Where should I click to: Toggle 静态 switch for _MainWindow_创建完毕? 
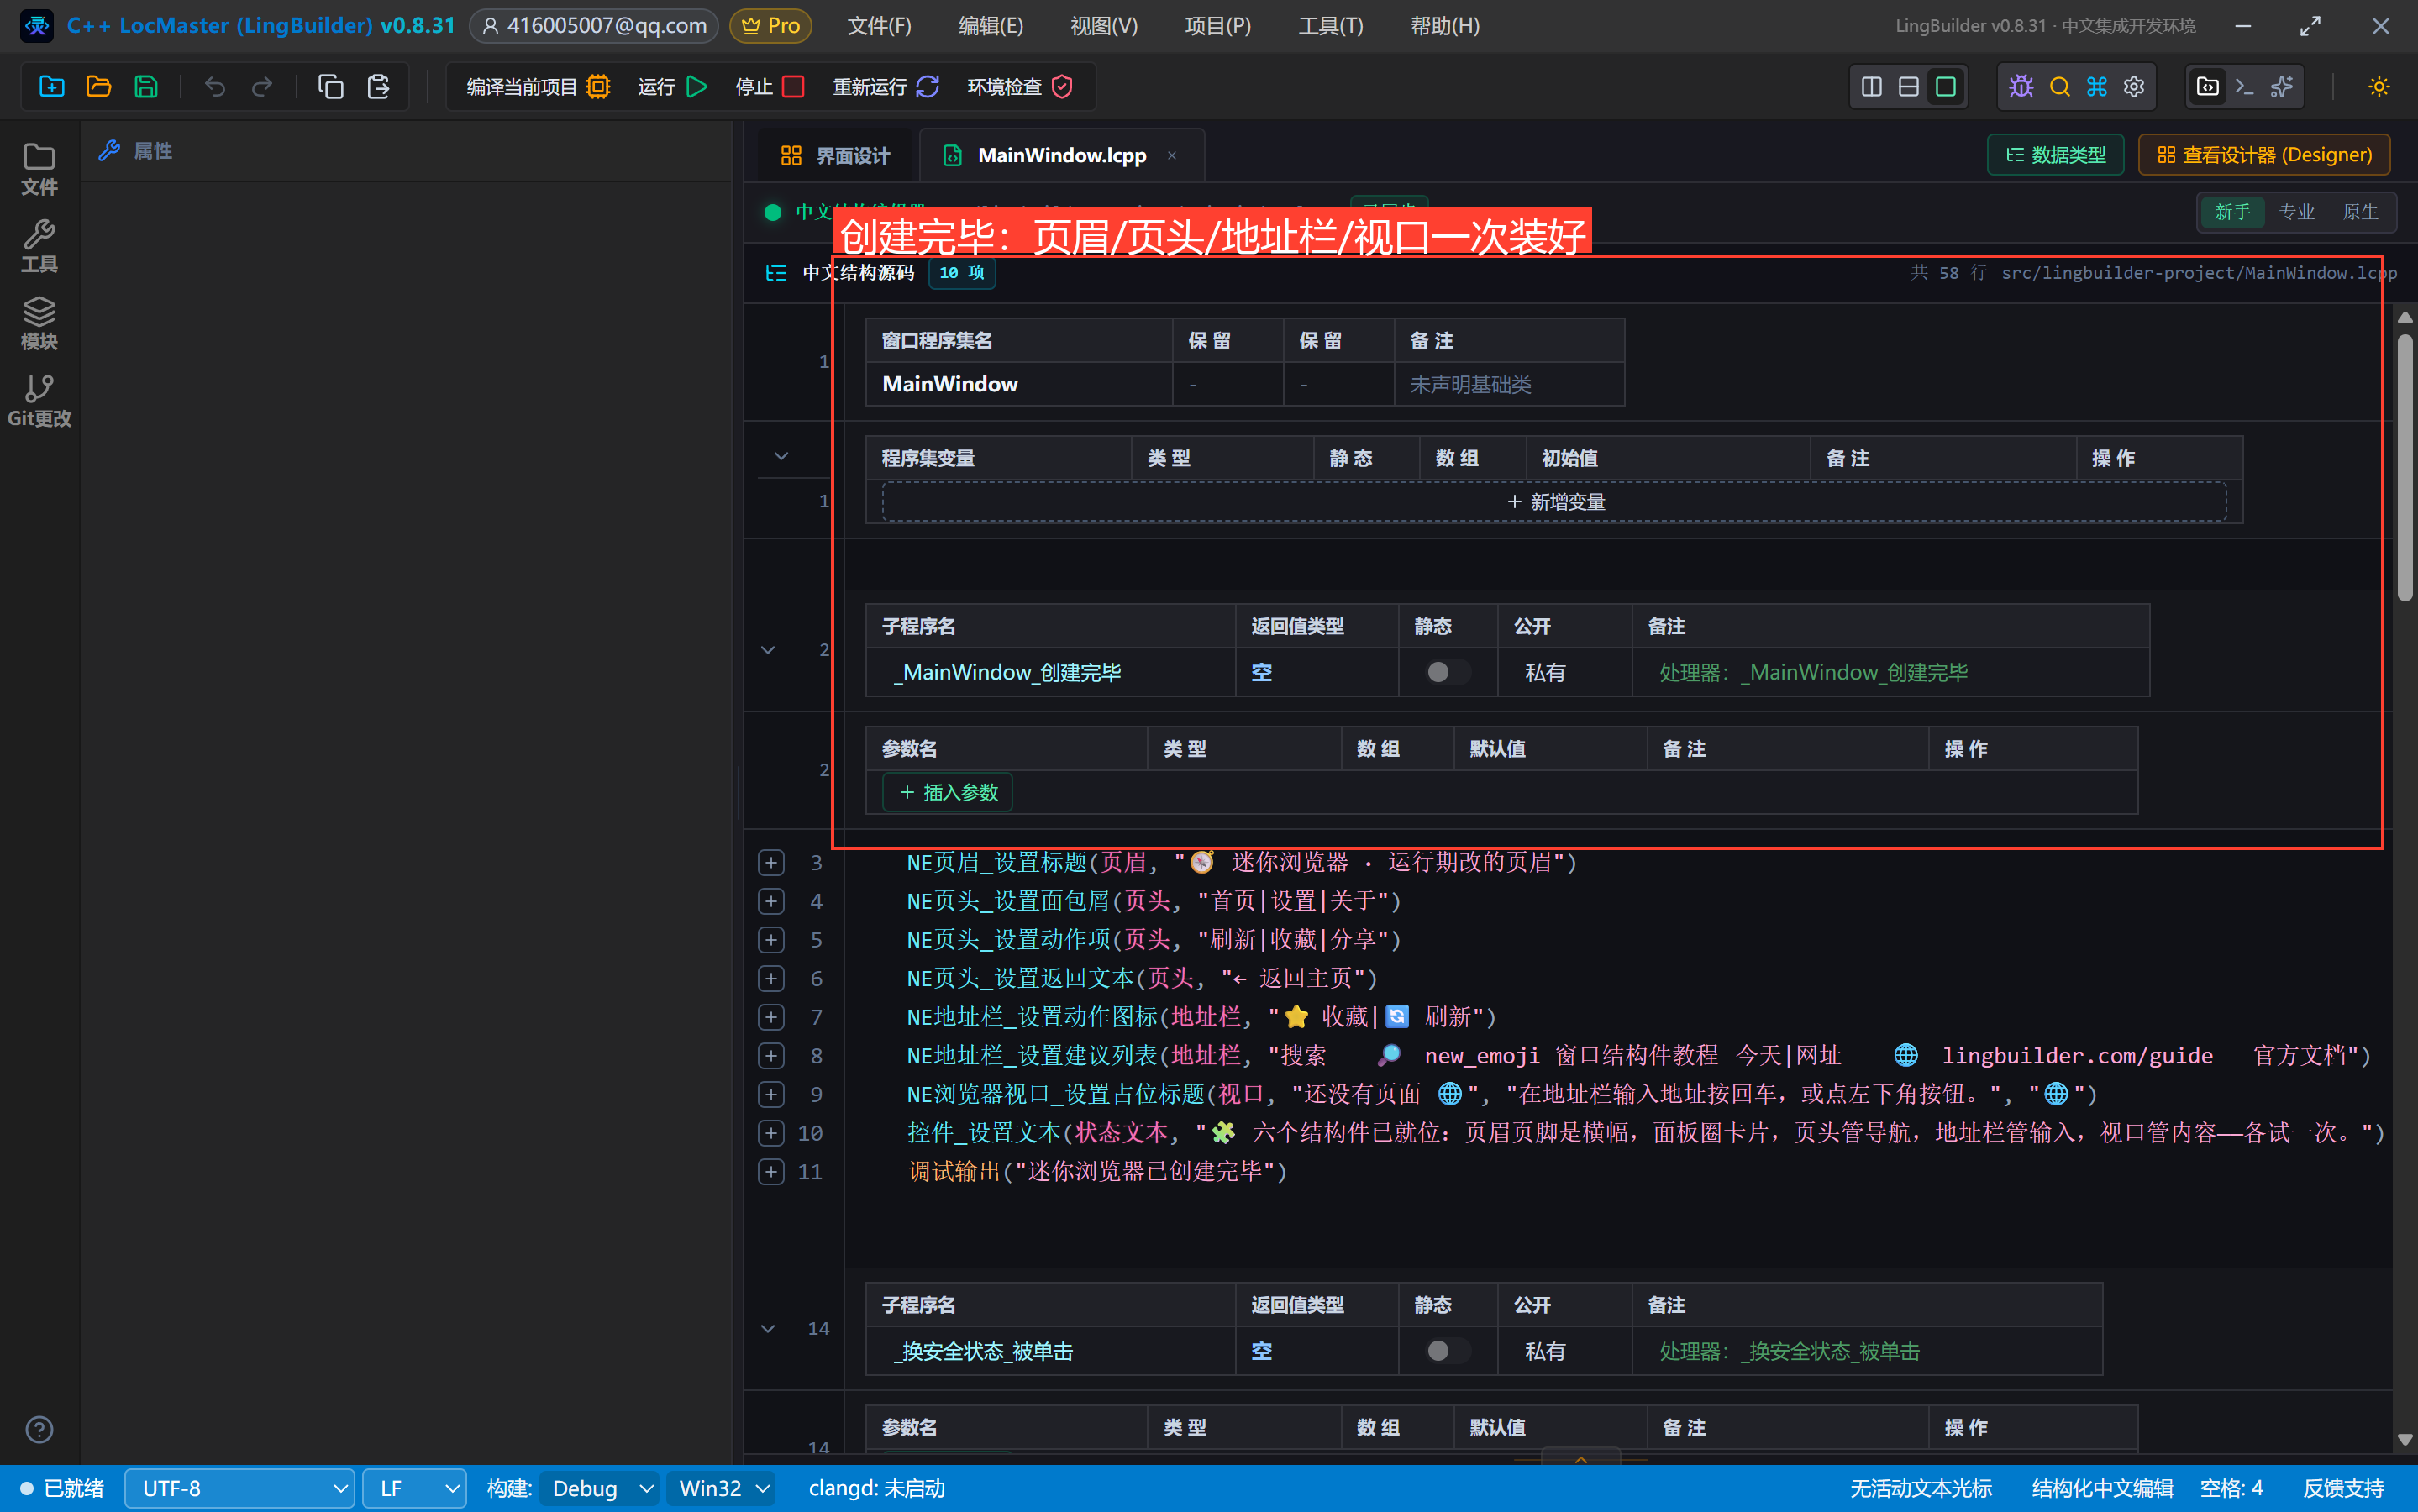click(1446, 672)
